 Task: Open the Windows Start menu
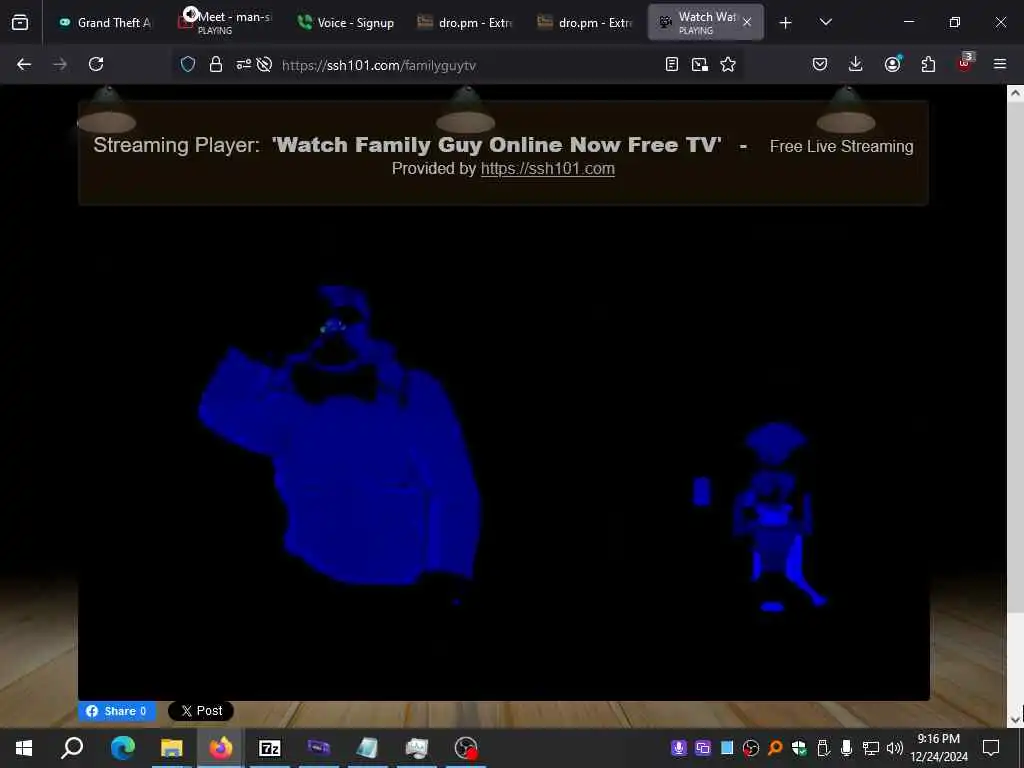pyautogui.click(x=24, y=747)
